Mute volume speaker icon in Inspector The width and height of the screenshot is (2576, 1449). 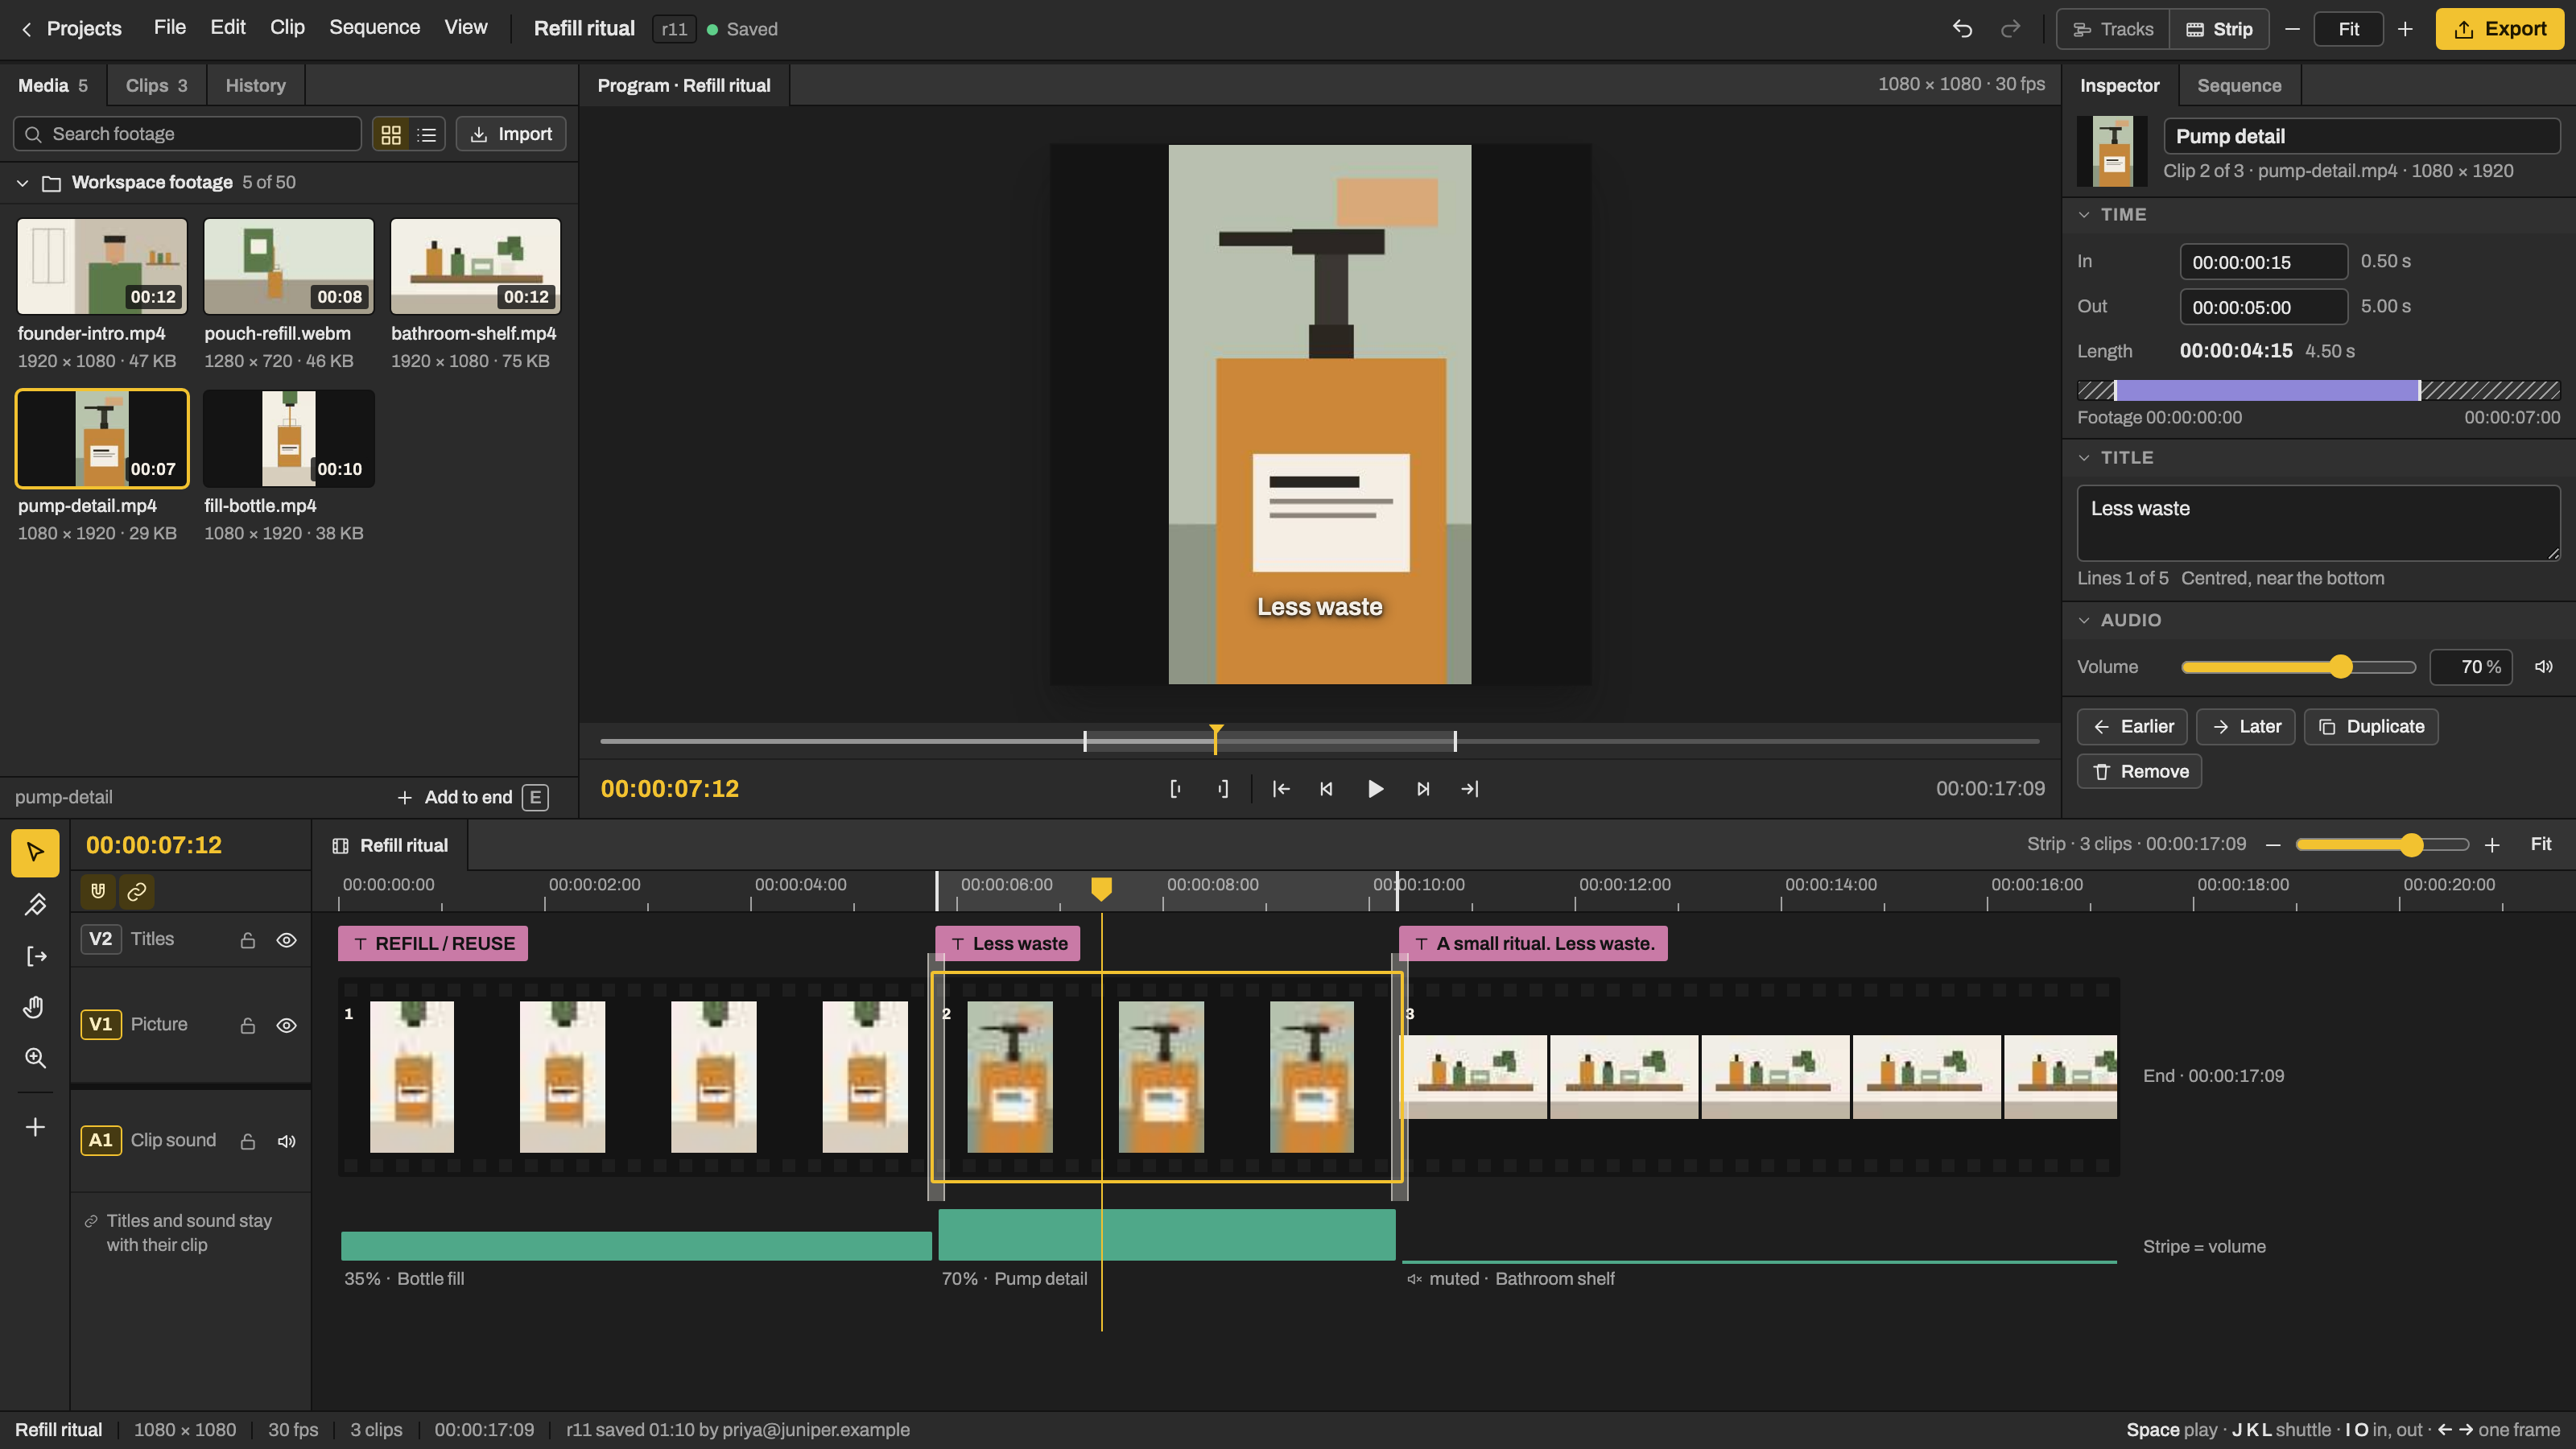click(x=2544, y=667)
